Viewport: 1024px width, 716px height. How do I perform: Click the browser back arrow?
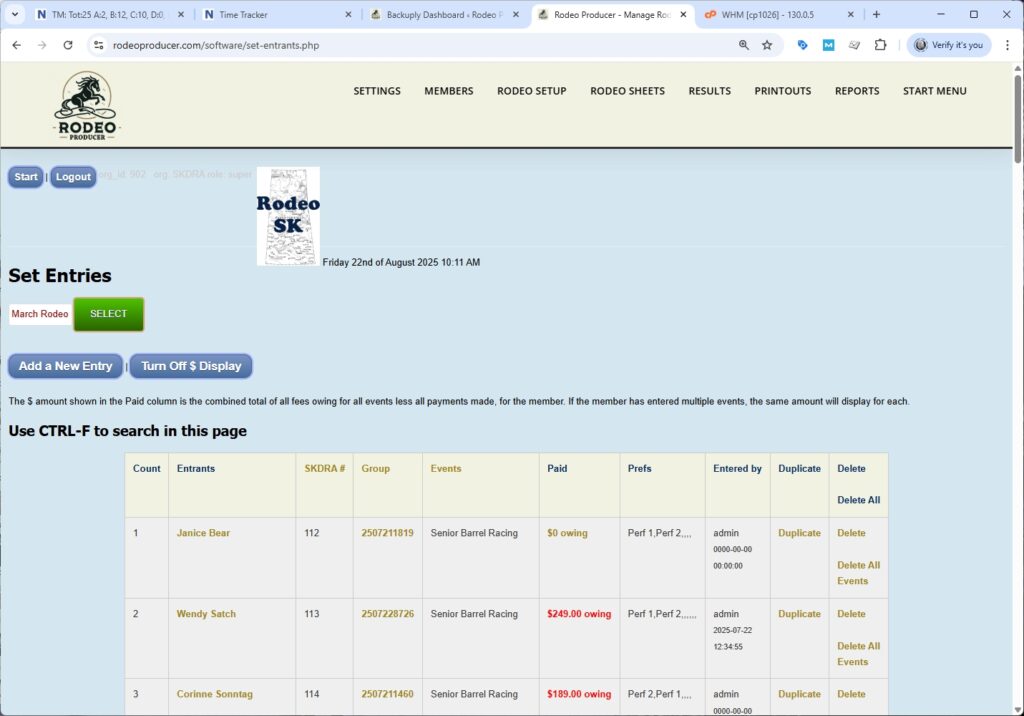tap(16, 45)
